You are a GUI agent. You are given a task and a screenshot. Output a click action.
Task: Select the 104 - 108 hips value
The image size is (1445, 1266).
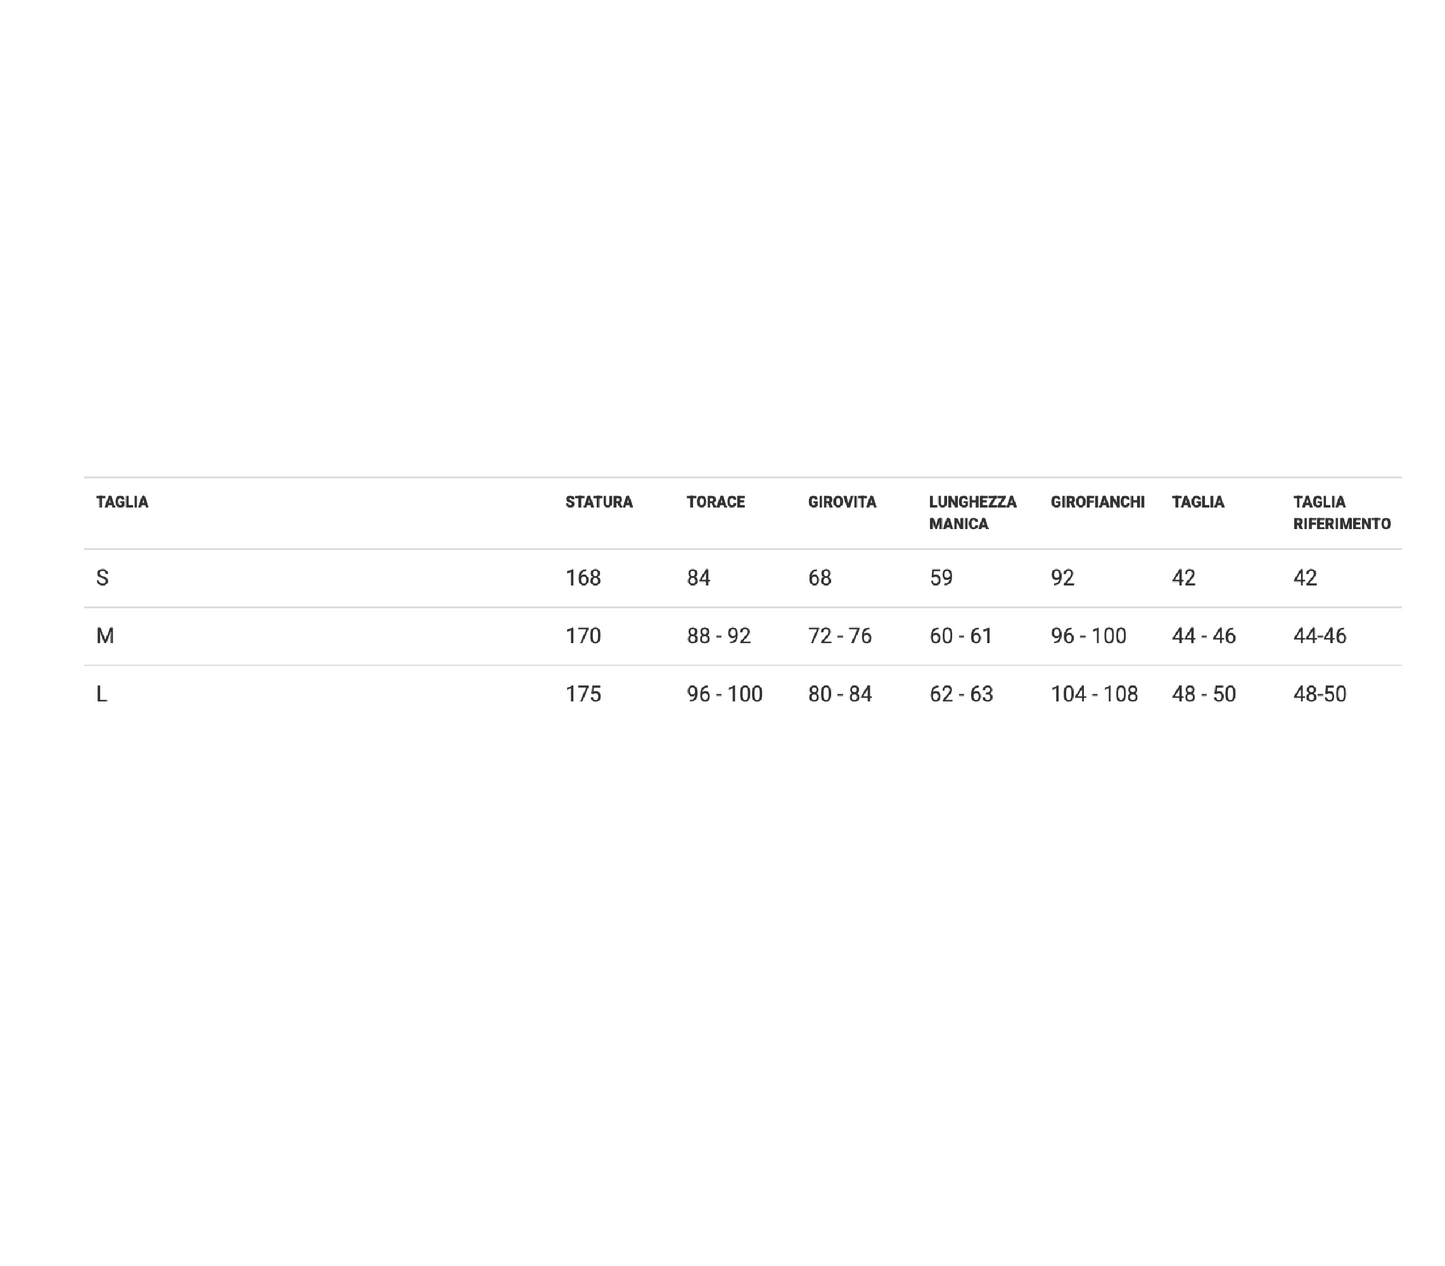(x=1094, y=694)
